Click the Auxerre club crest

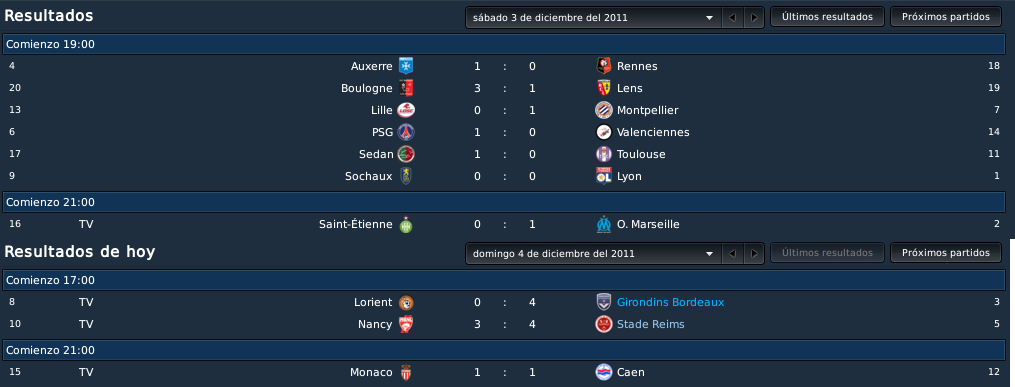(x=406, y=66)
